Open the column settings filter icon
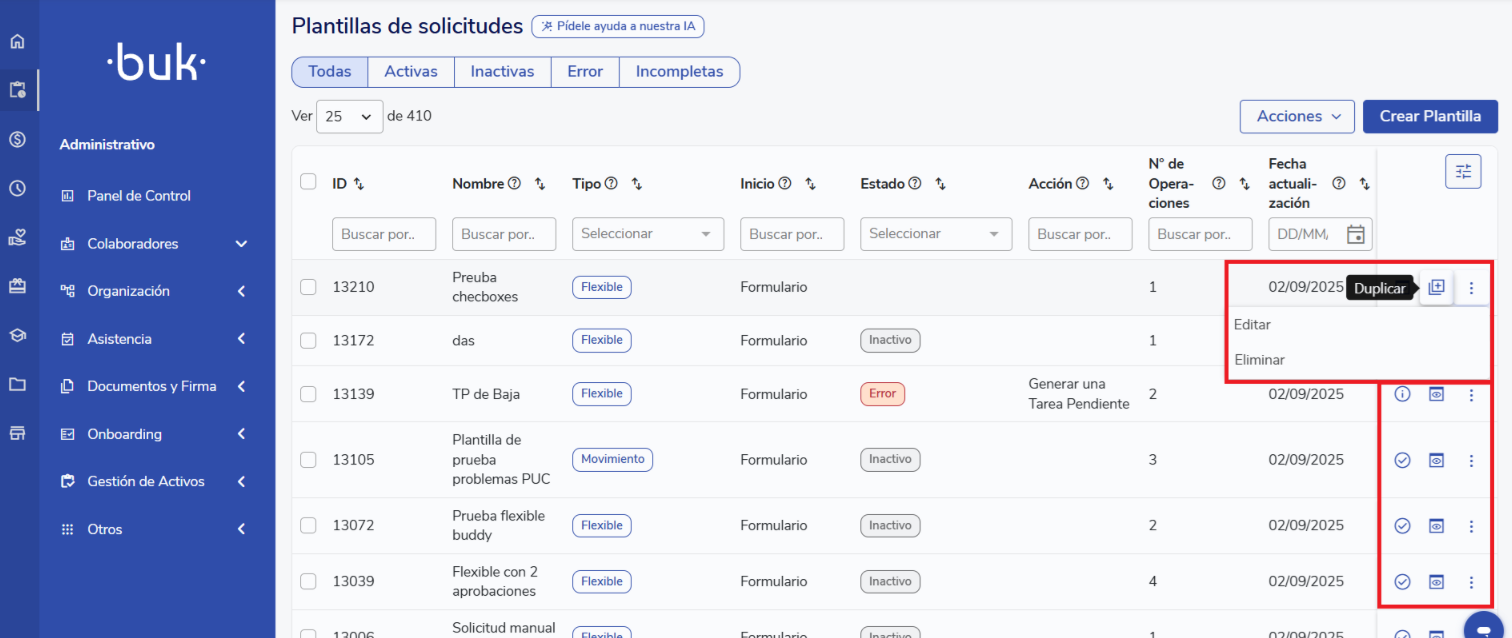Viewport: 1512px width, 638px height. 1463,171
